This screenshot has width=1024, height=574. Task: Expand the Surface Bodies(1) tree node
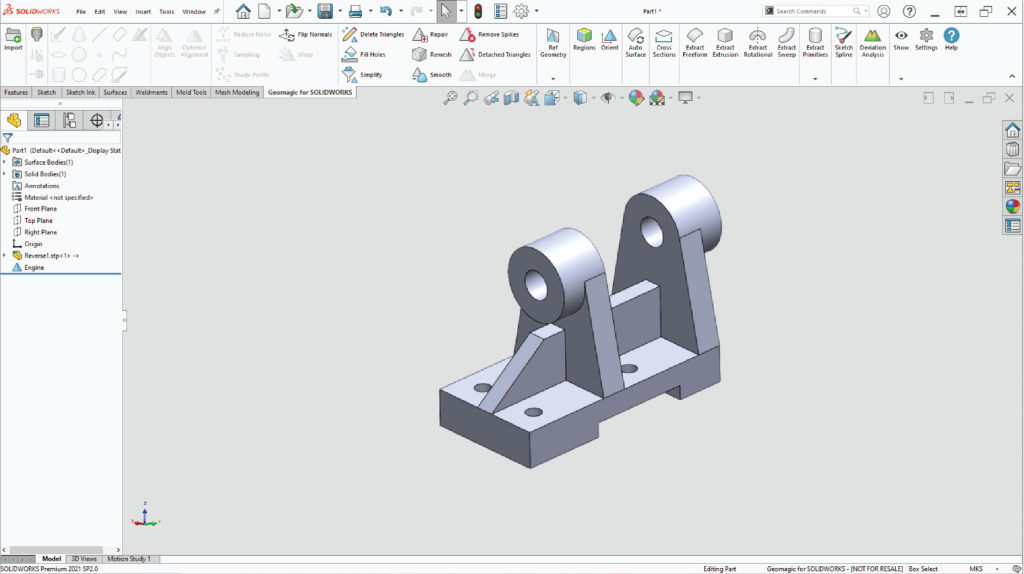click(5, 162)
